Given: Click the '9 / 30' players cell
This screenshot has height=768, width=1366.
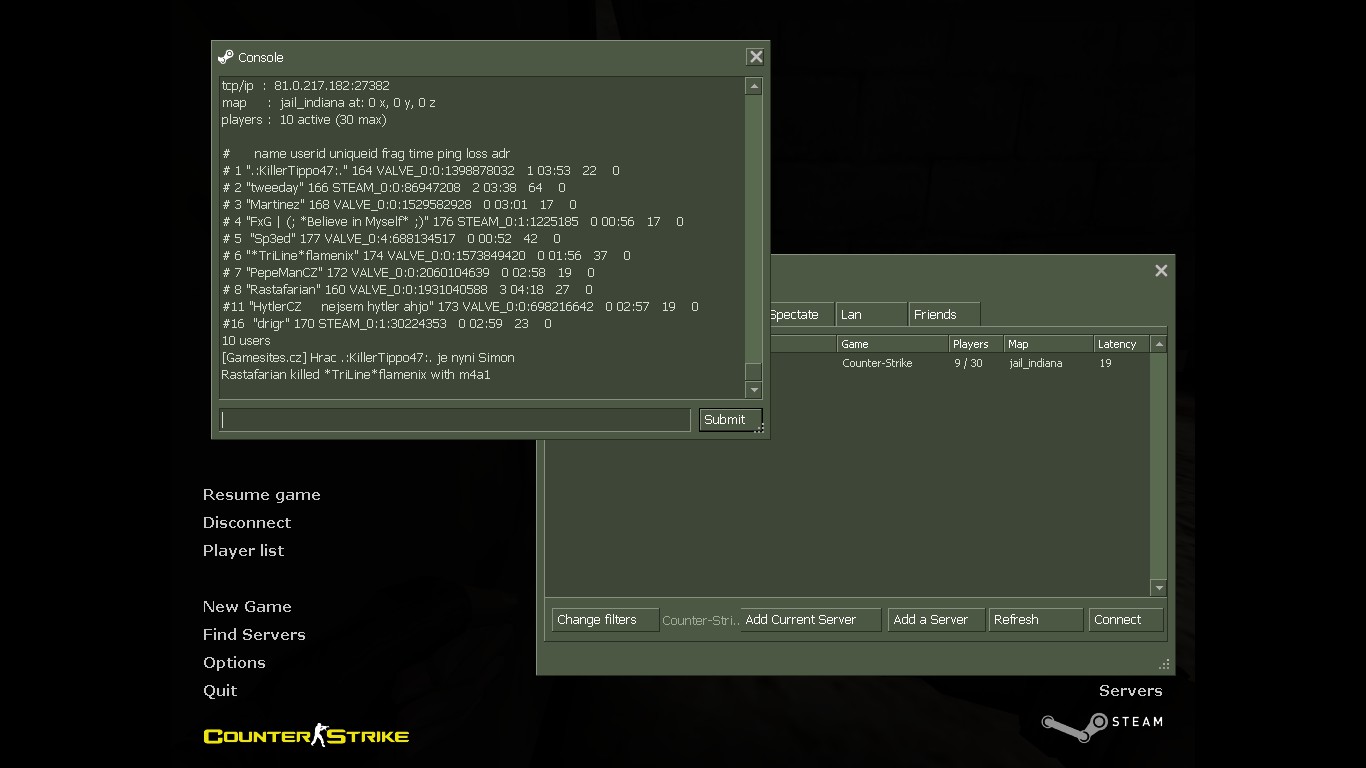Looking at the screenshot, I should click(968, 363).
